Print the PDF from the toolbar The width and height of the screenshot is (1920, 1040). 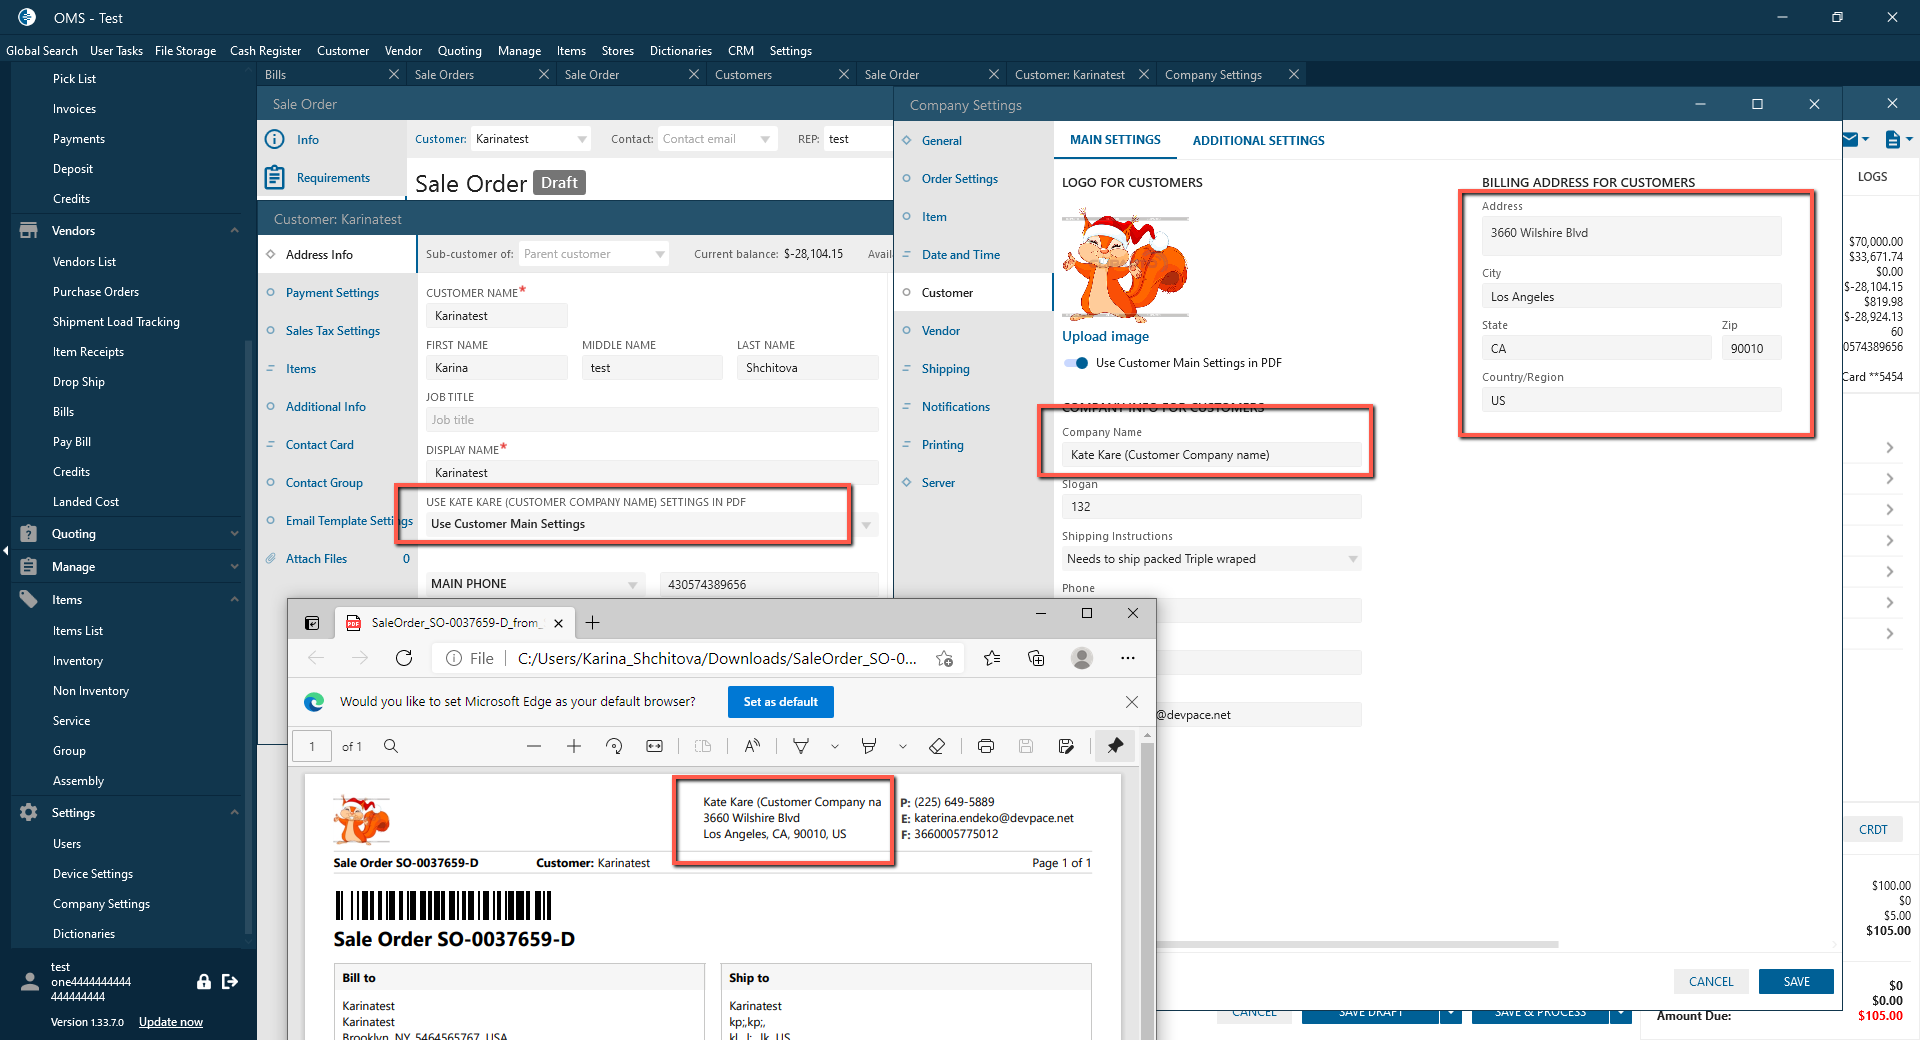pyautogui.click(x=986, y=746)
